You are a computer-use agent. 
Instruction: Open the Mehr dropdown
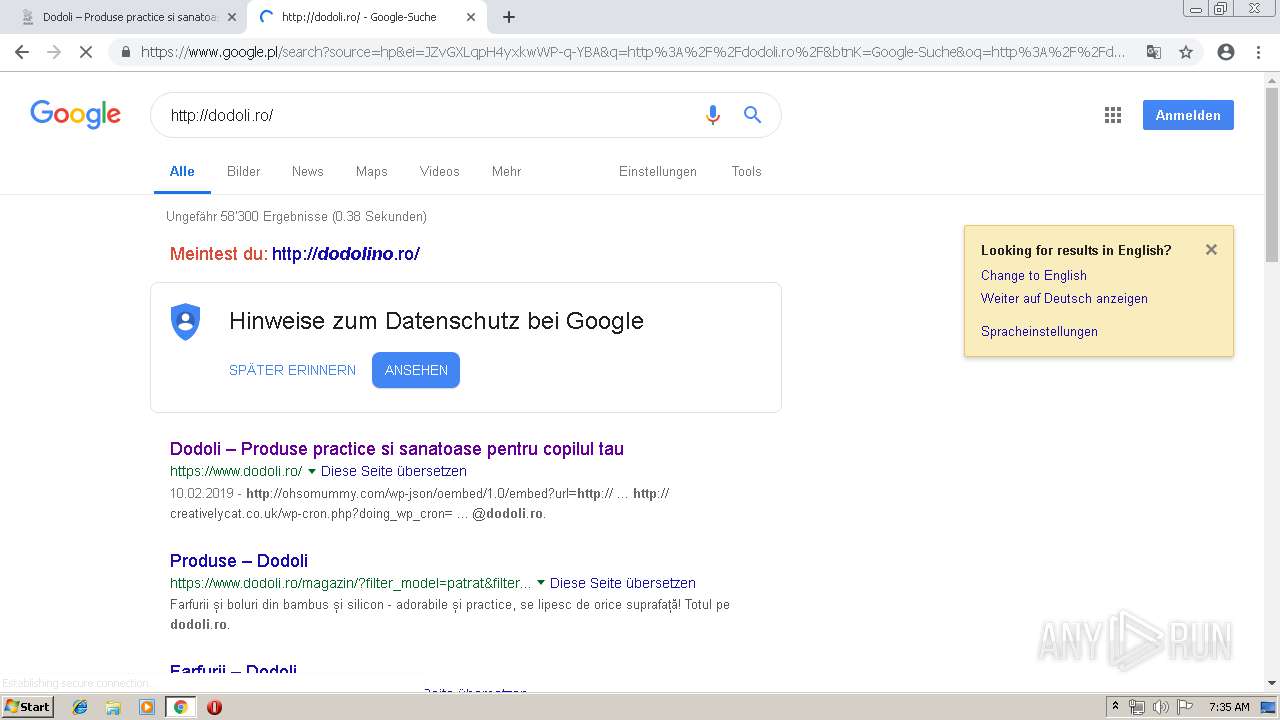[x=506, y=171]
